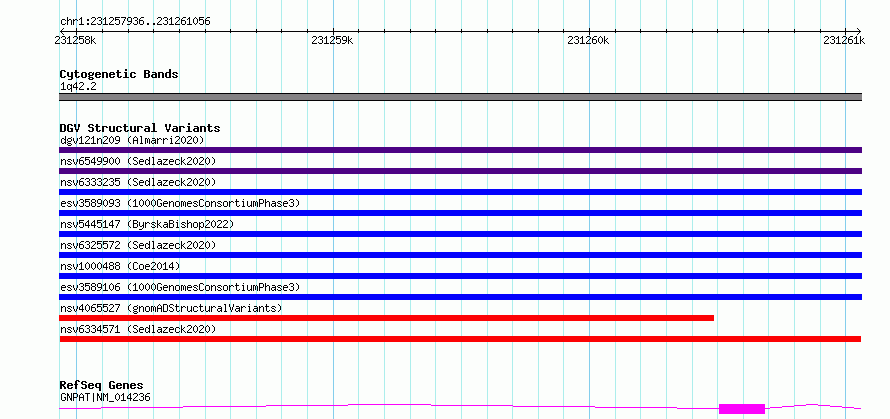Image resolution: width=890 pixels, height=419 pixels.
Task: Select the nsv6325572 (Sedlazeck2020) blue bar
Action: [x=460, y=255]
